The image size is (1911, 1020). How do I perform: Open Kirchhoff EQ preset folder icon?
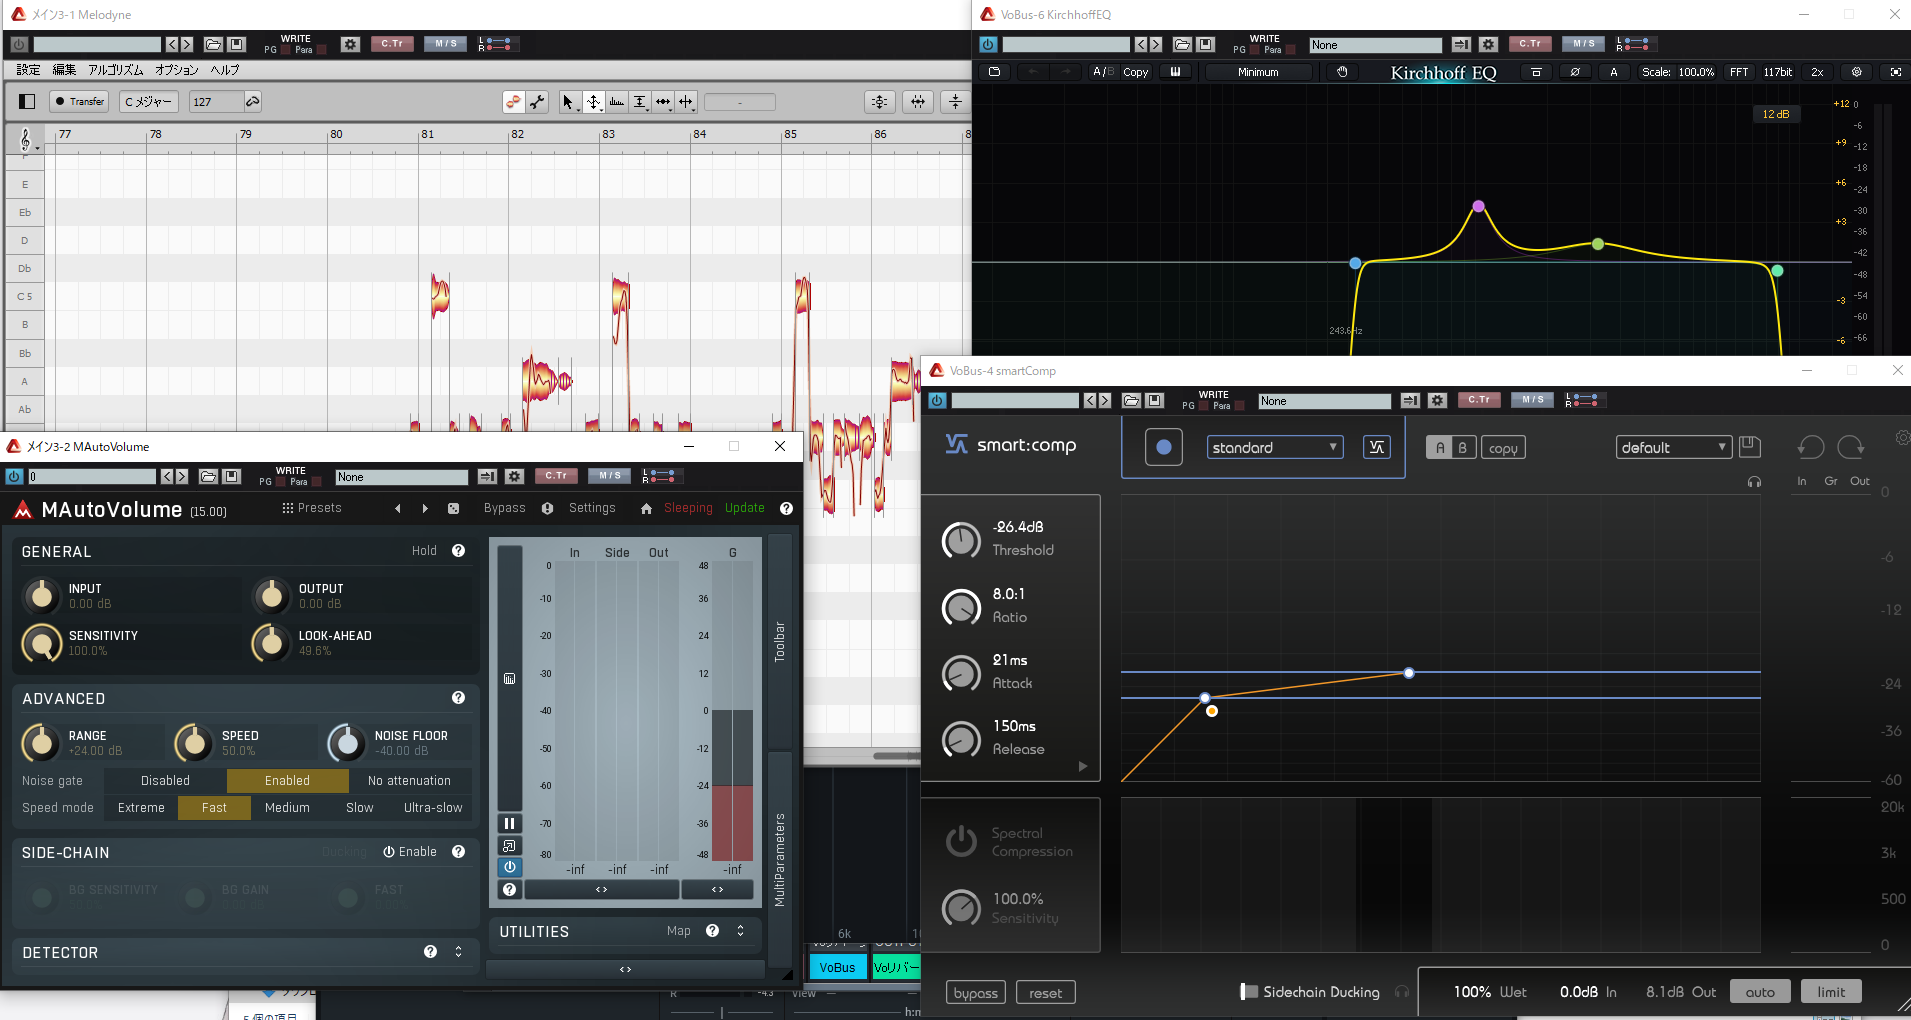tap(993, 72)
